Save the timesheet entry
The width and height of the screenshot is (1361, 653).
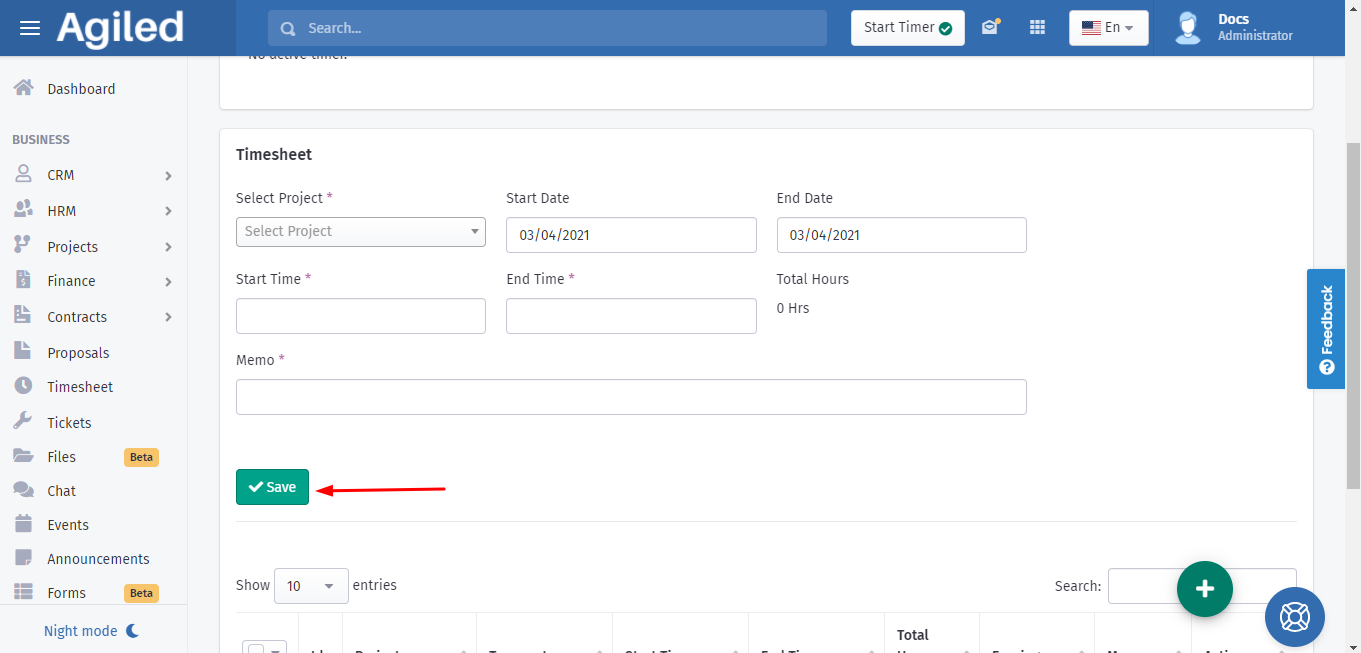click(x=272, y=487)
